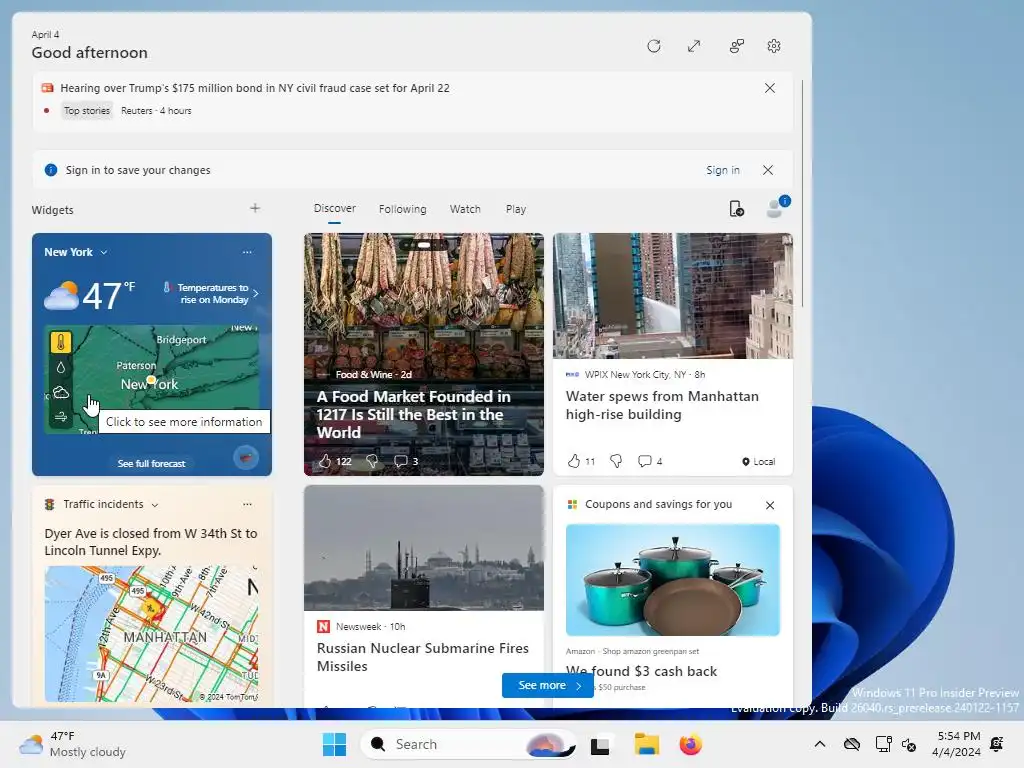The height and width of the screenshot is (768, 1024).
Task: Open the taskbar weather widget button
Action: tap(72, 744)
